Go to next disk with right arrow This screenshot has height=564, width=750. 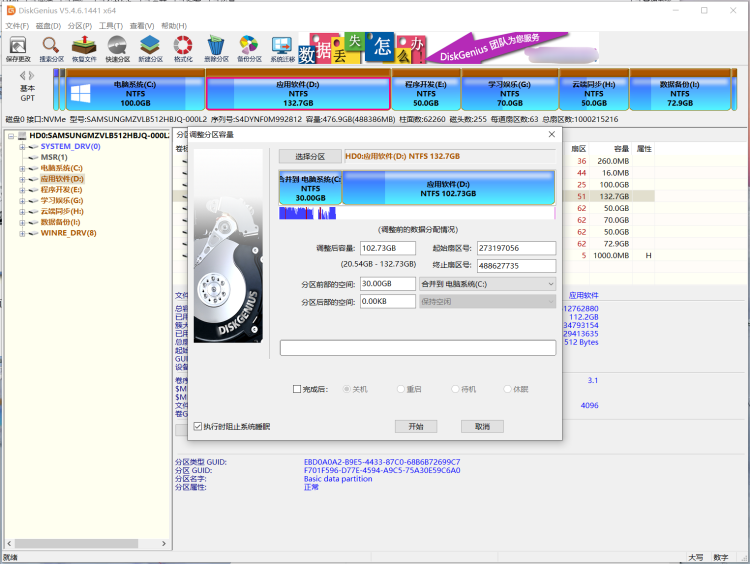pyautogui.click(x=31, y=76)
